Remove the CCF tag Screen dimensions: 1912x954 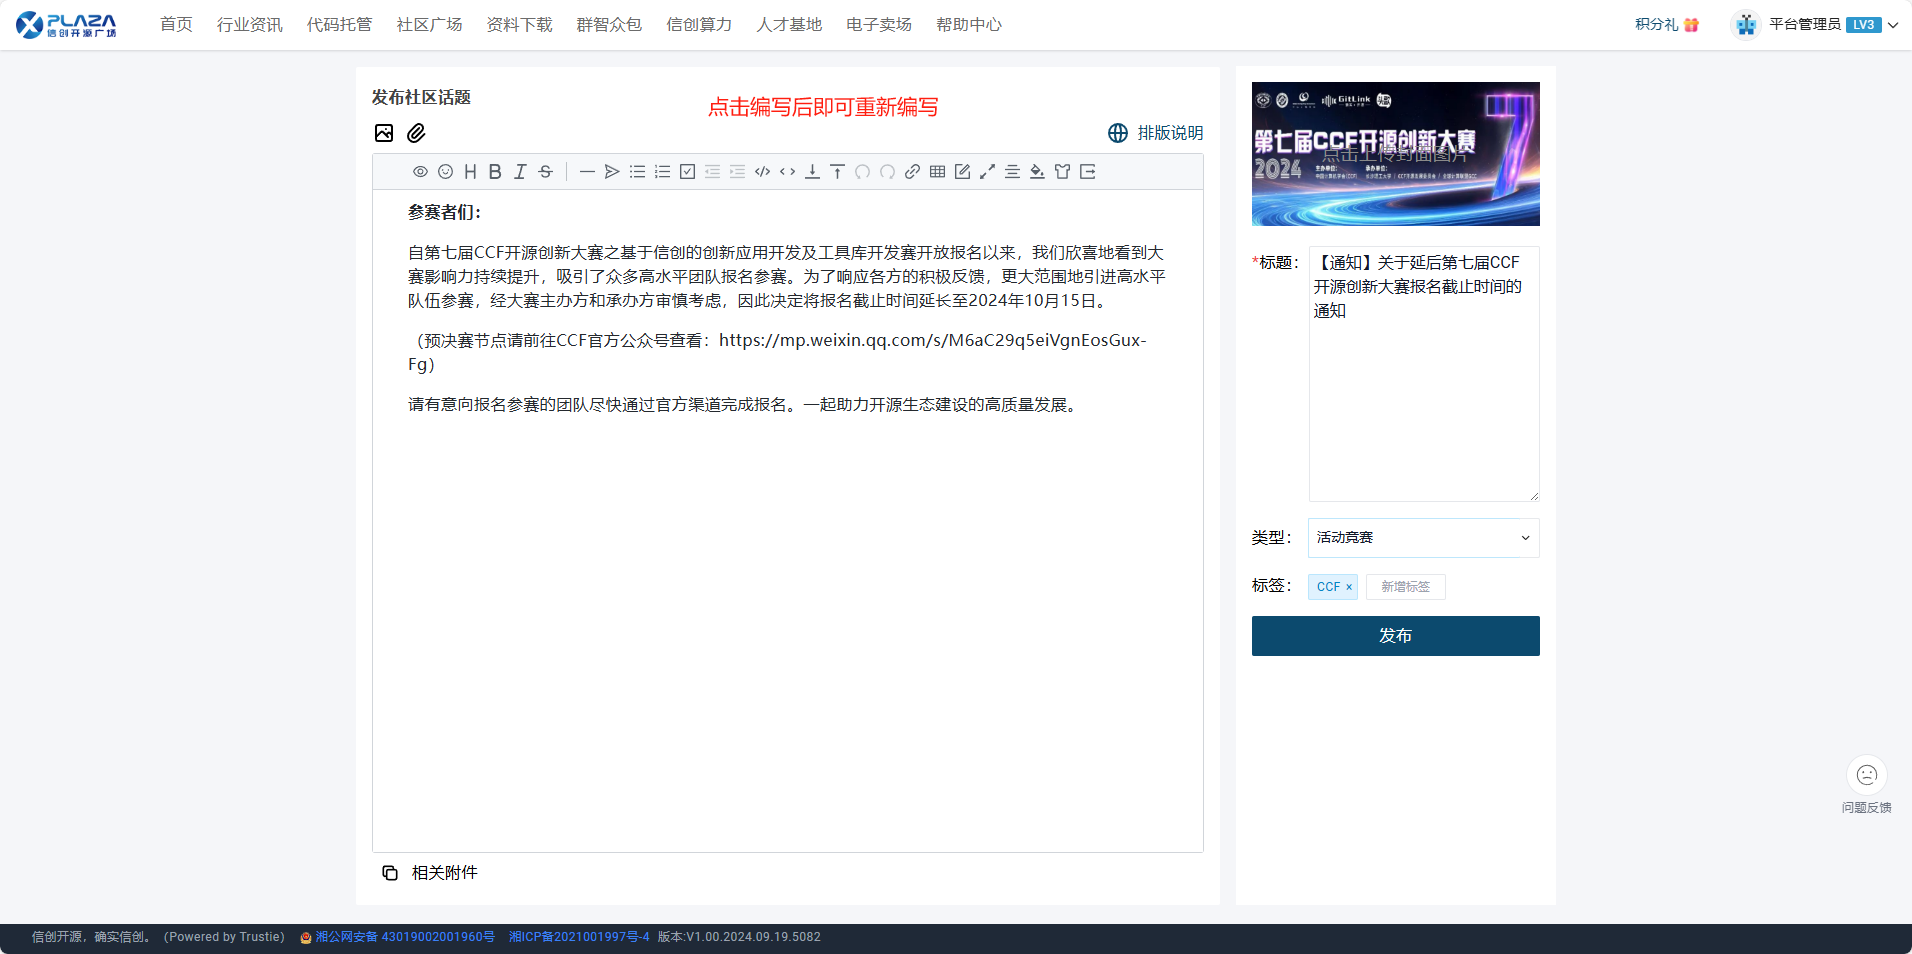point(1349,587)
